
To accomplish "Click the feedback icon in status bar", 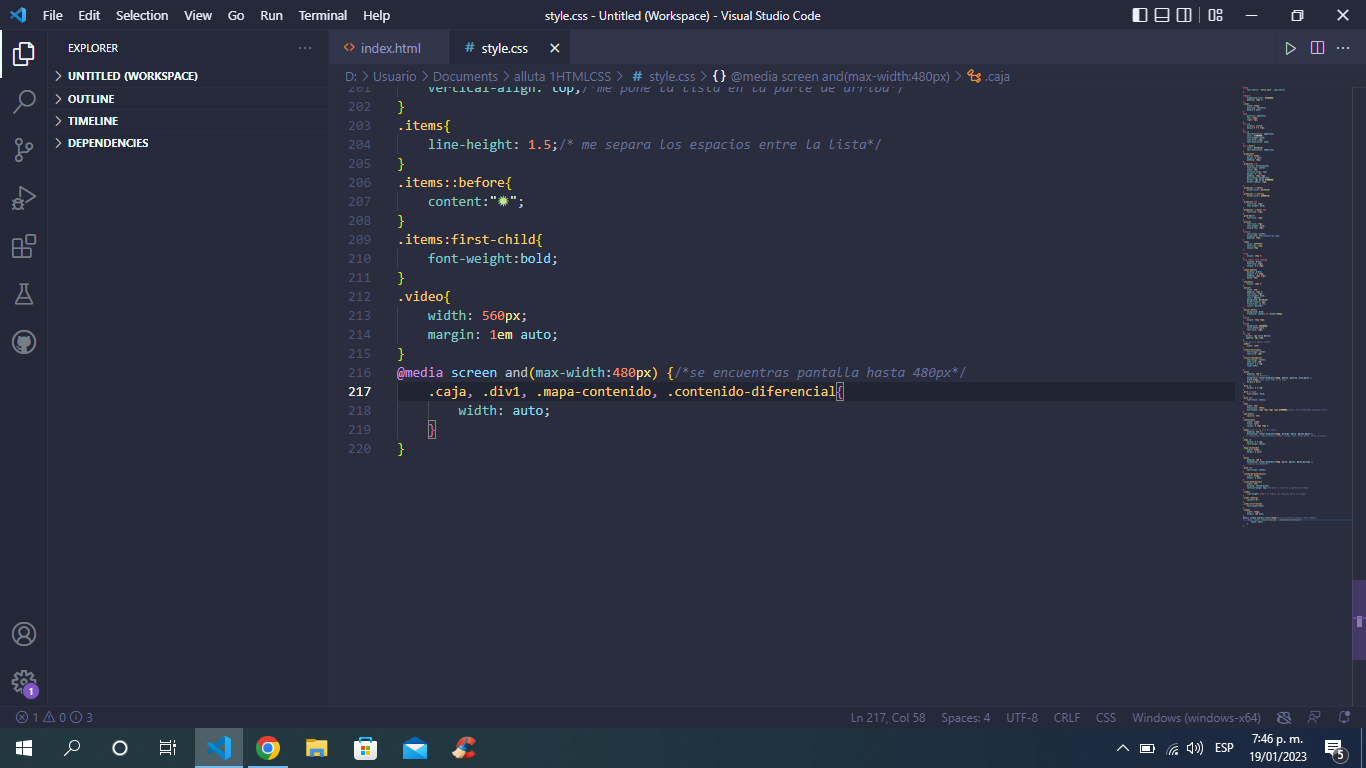I will [1315, 717].
